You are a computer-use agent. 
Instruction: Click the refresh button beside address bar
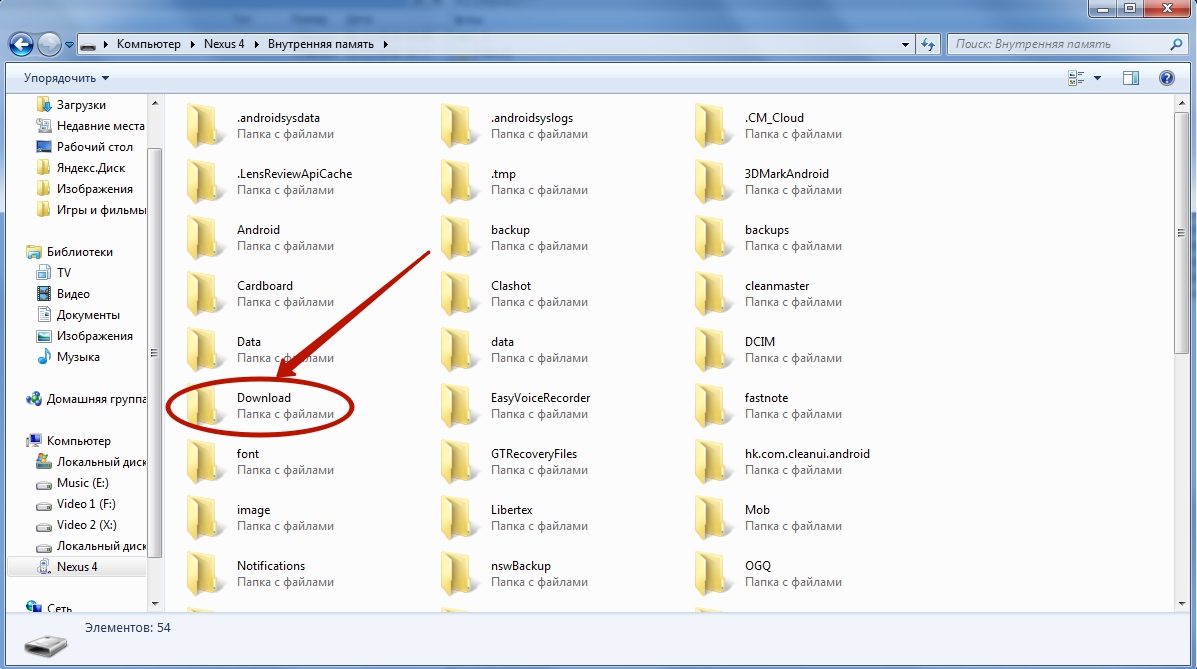(x=928, y=44)
